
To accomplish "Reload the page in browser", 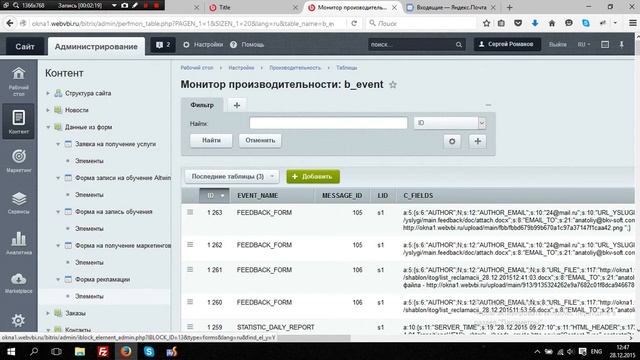I will 354,23.
